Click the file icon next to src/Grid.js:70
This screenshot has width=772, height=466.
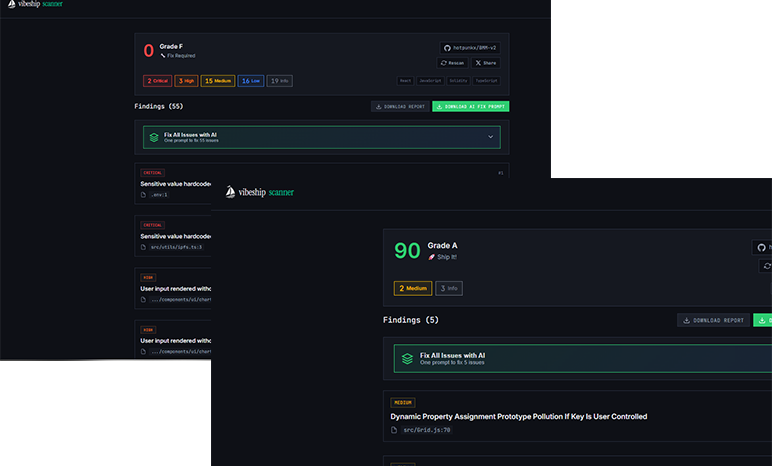coord(394,430)
